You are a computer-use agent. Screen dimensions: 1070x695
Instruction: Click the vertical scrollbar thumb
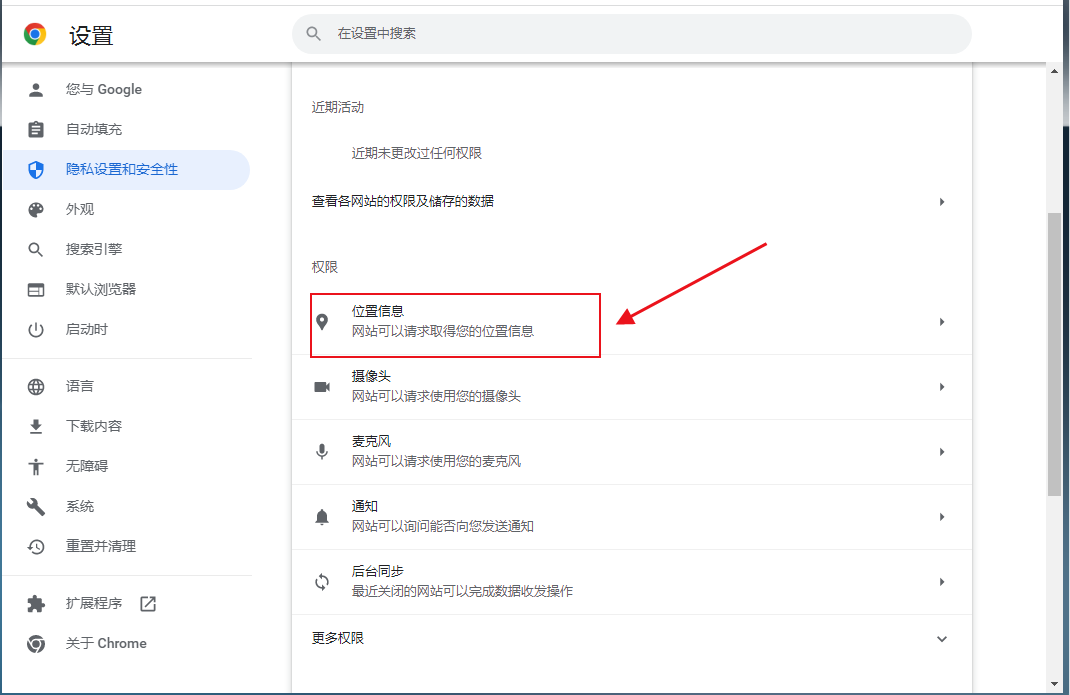pyautogui.click(x=1054, y=354)
